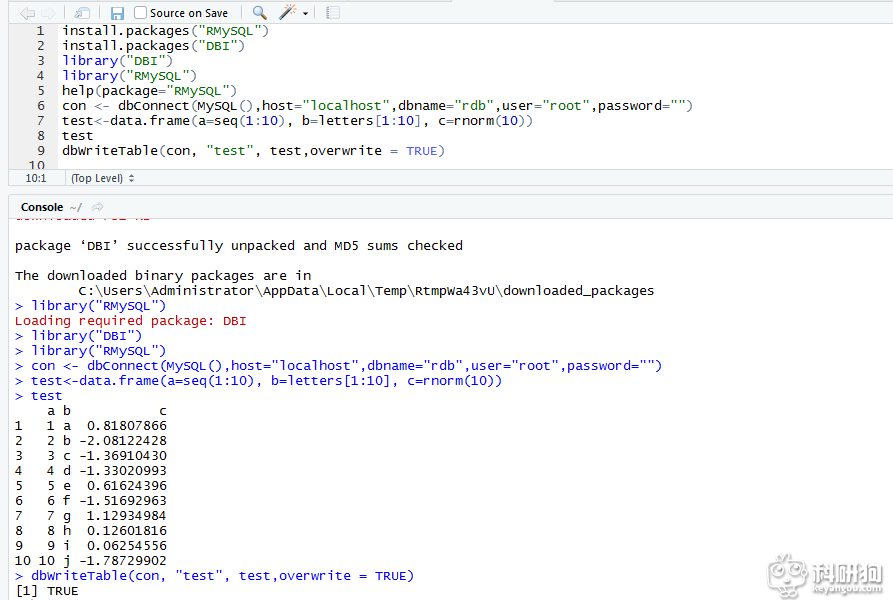Enable the Source on Save checkbox
Screen dimensions: 893x600
point(140,12)
